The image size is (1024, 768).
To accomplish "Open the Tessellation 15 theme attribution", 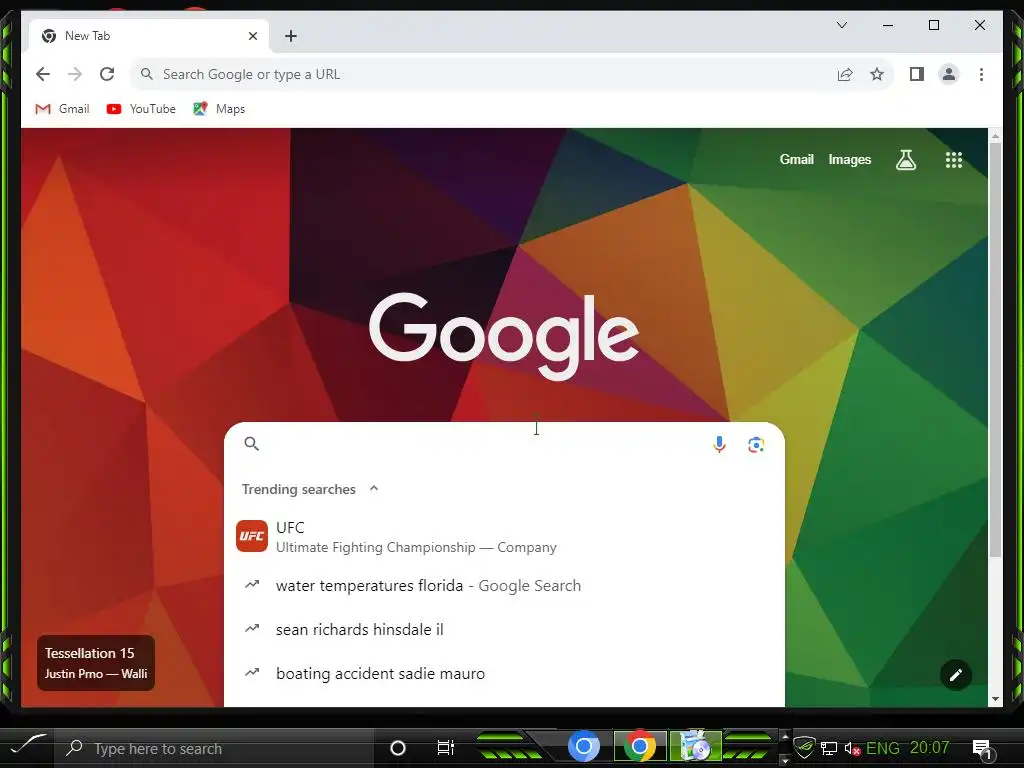I will (x=96, y=663).
